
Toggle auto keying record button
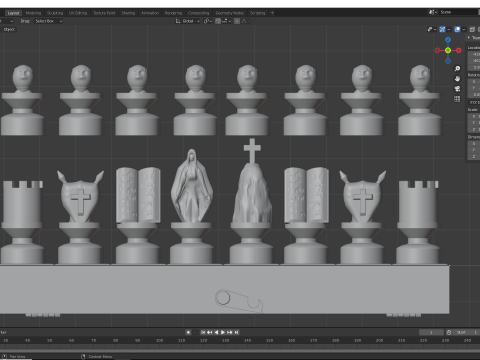pos(188,332)
